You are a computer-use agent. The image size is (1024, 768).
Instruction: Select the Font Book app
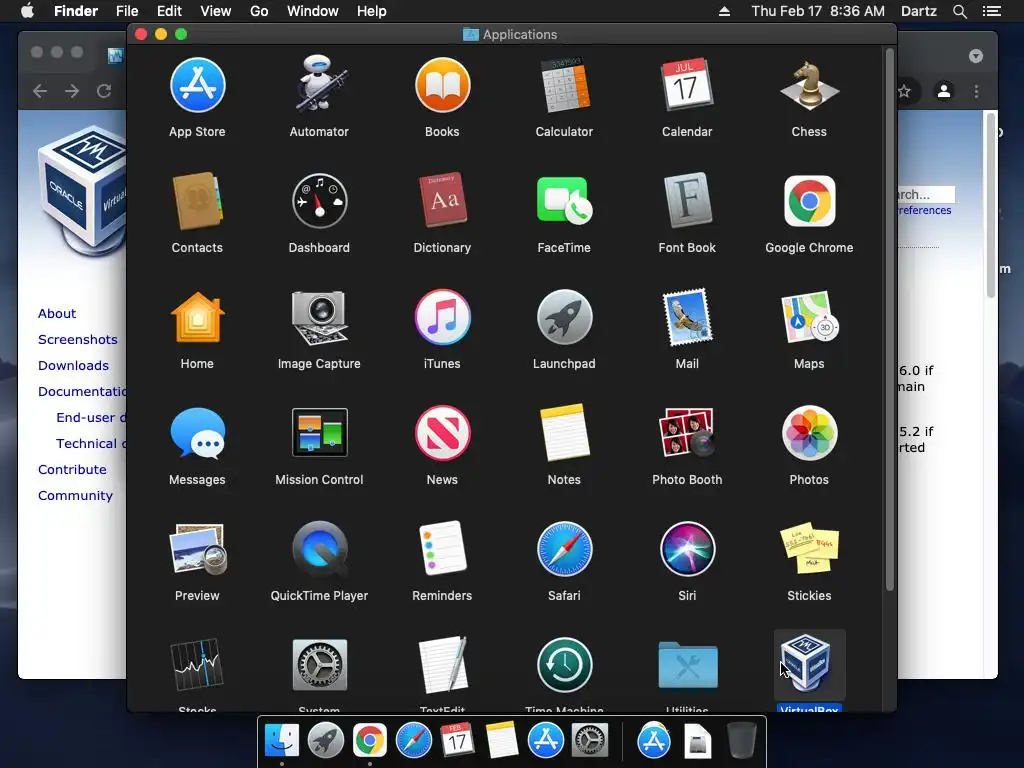(x=687, y=200)
